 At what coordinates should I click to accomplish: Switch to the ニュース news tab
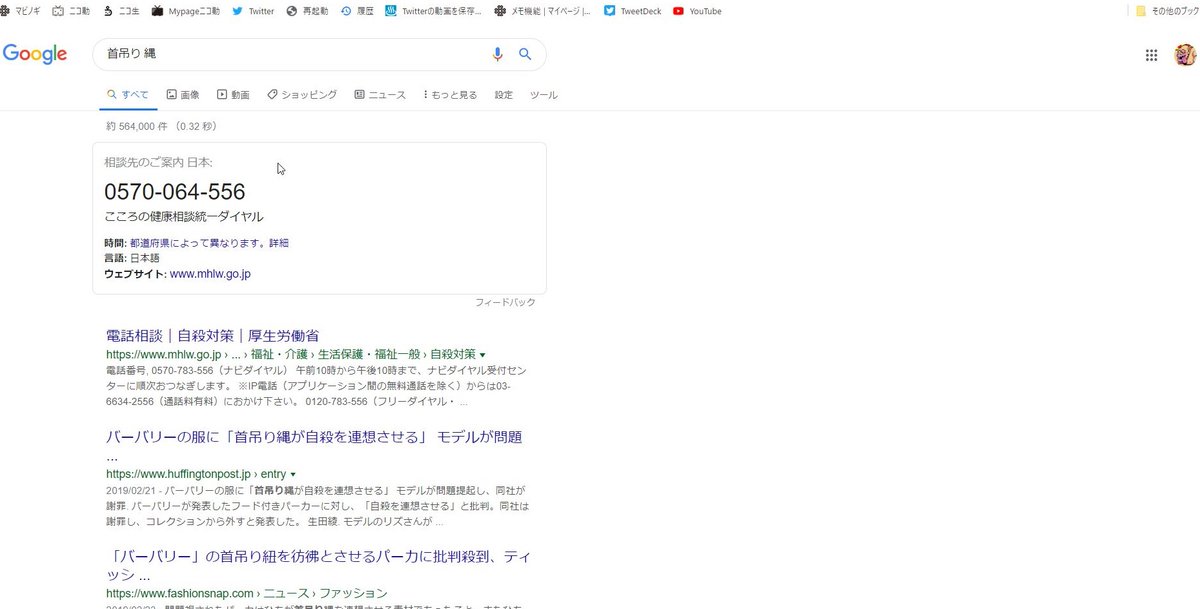tap(380, 95)
